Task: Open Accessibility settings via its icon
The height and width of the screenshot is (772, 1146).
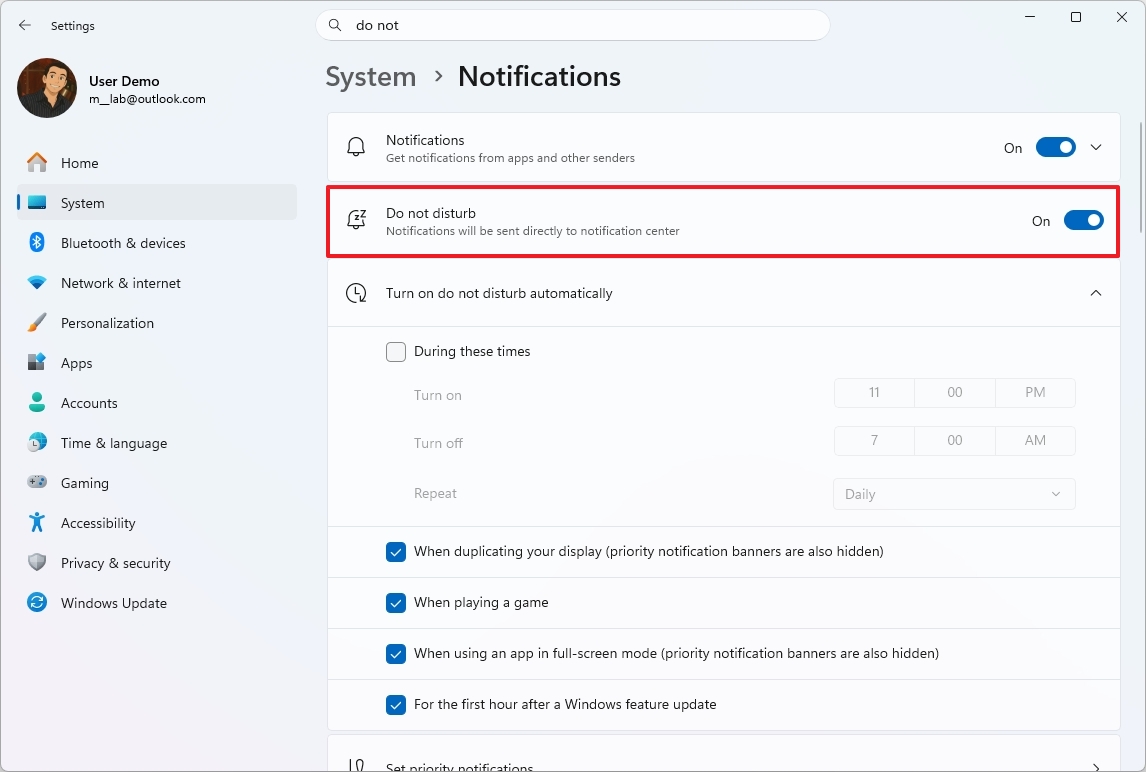Action: pyautogui.click(x=36, y=523)
